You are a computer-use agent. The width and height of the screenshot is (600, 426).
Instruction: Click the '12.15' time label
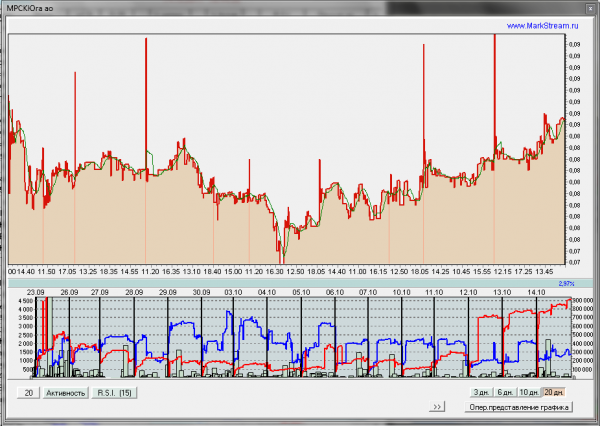pyautogui.click(x=503, y=272)
